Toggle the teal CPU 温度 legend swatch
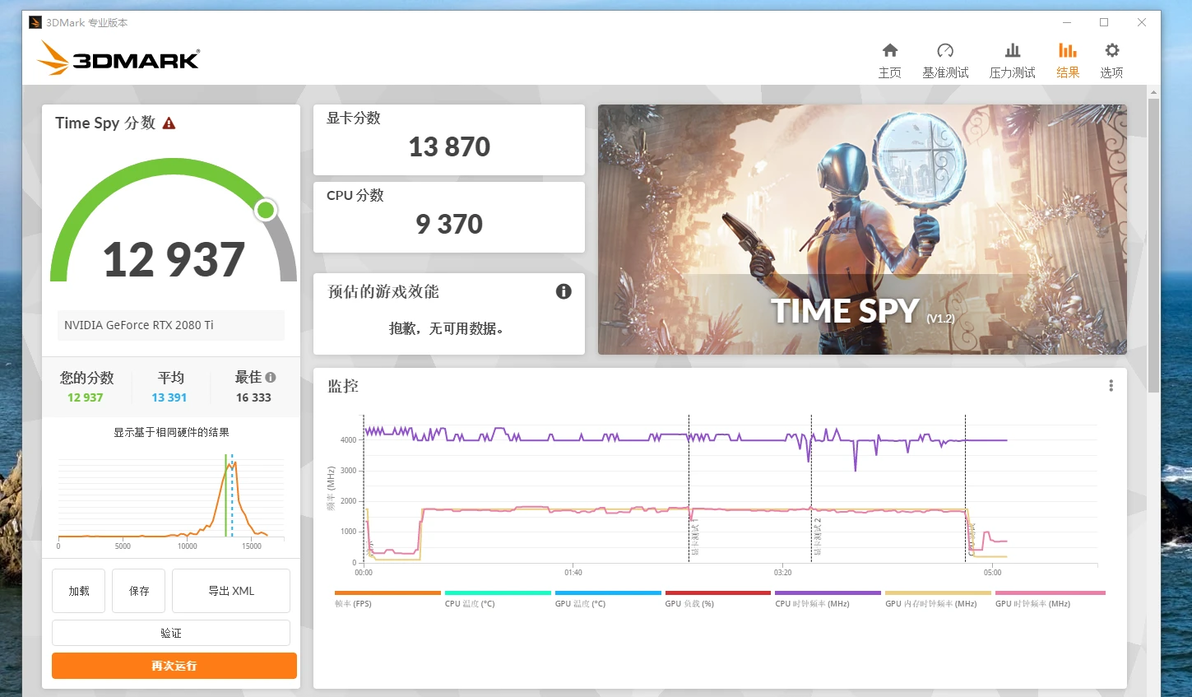This screenshot has width=1192, height=697. (x=498, y=593)
